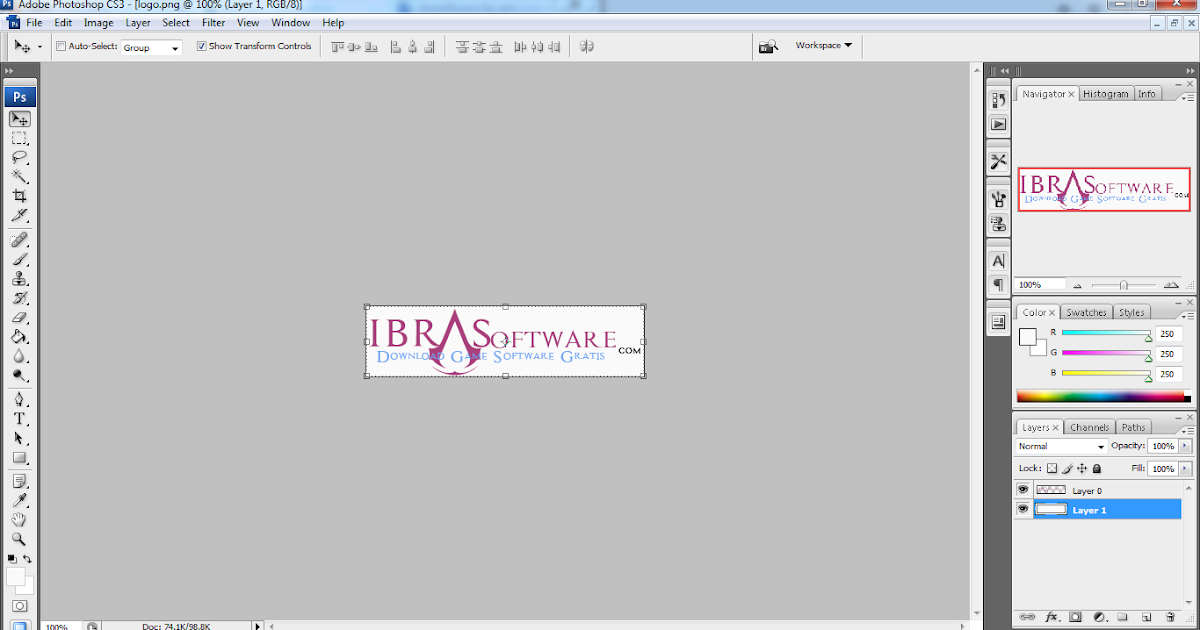Image resolution: width=1200 pixels, height=630 pixels.
Task: Select the Rectangular Marquee tool
Action: (x=20, y=138)
